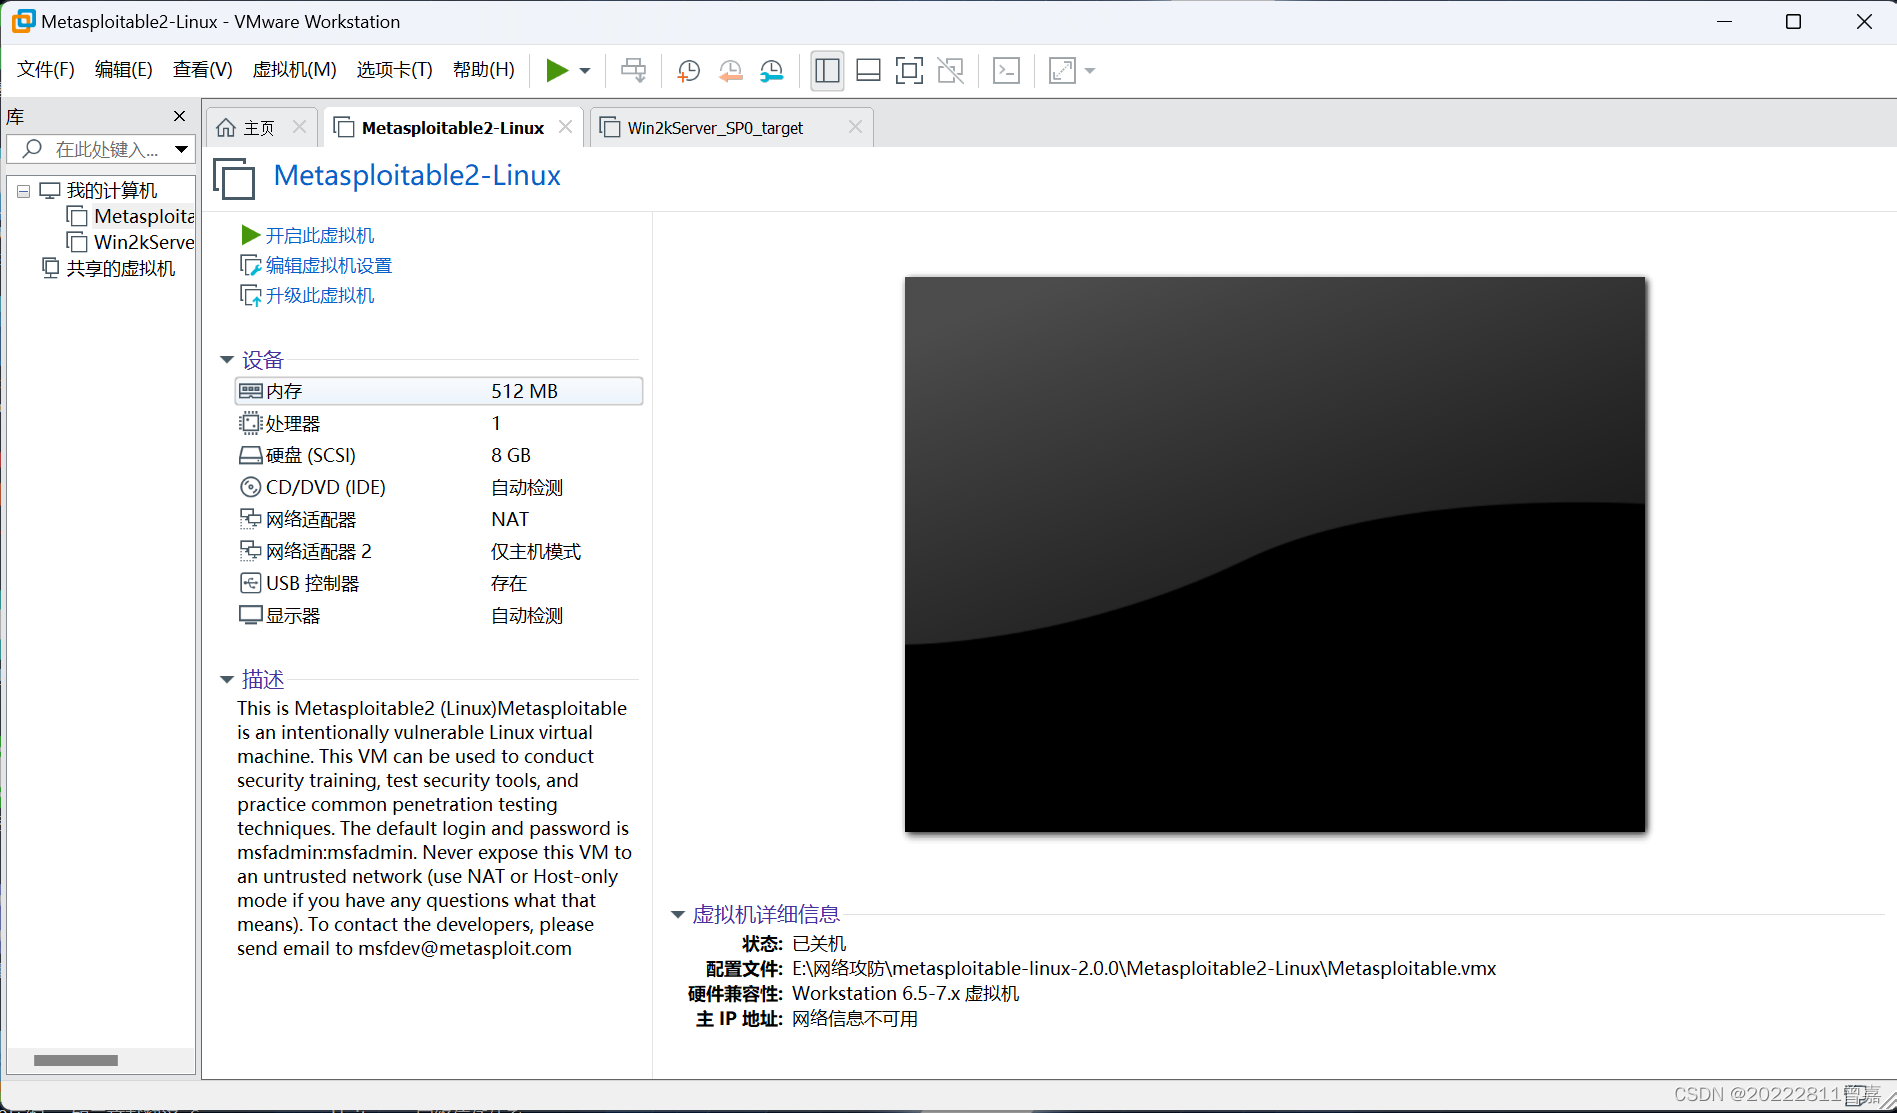Viewport: 1897px width, 1113px height.
Task: Click the 网络信息不可用 IP status
Action: click(x=855, y=1018)
